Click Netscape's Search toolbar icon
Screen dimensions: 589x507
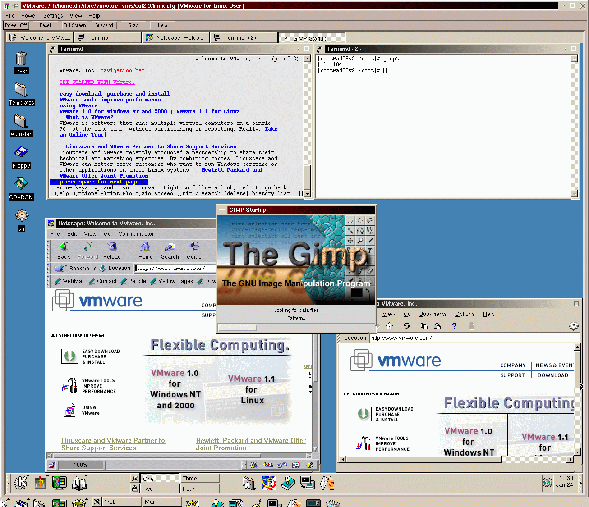169,247
